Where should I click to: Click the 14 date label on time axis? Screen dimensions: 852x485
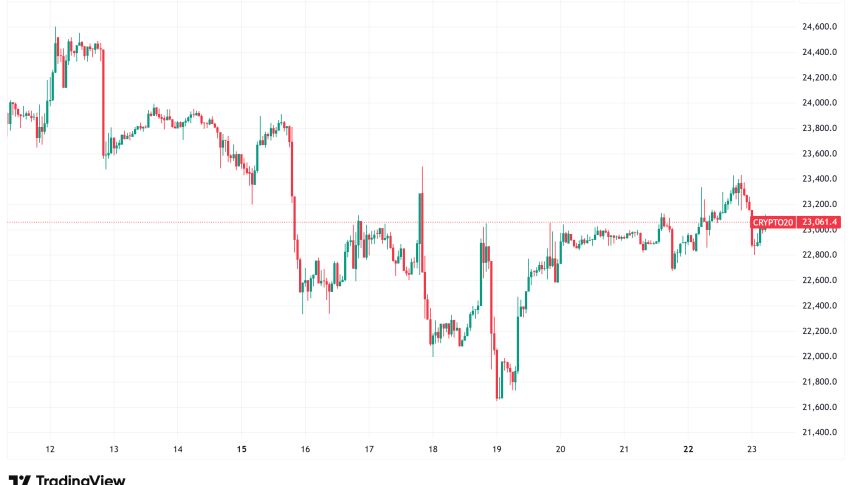coord(177,450)
